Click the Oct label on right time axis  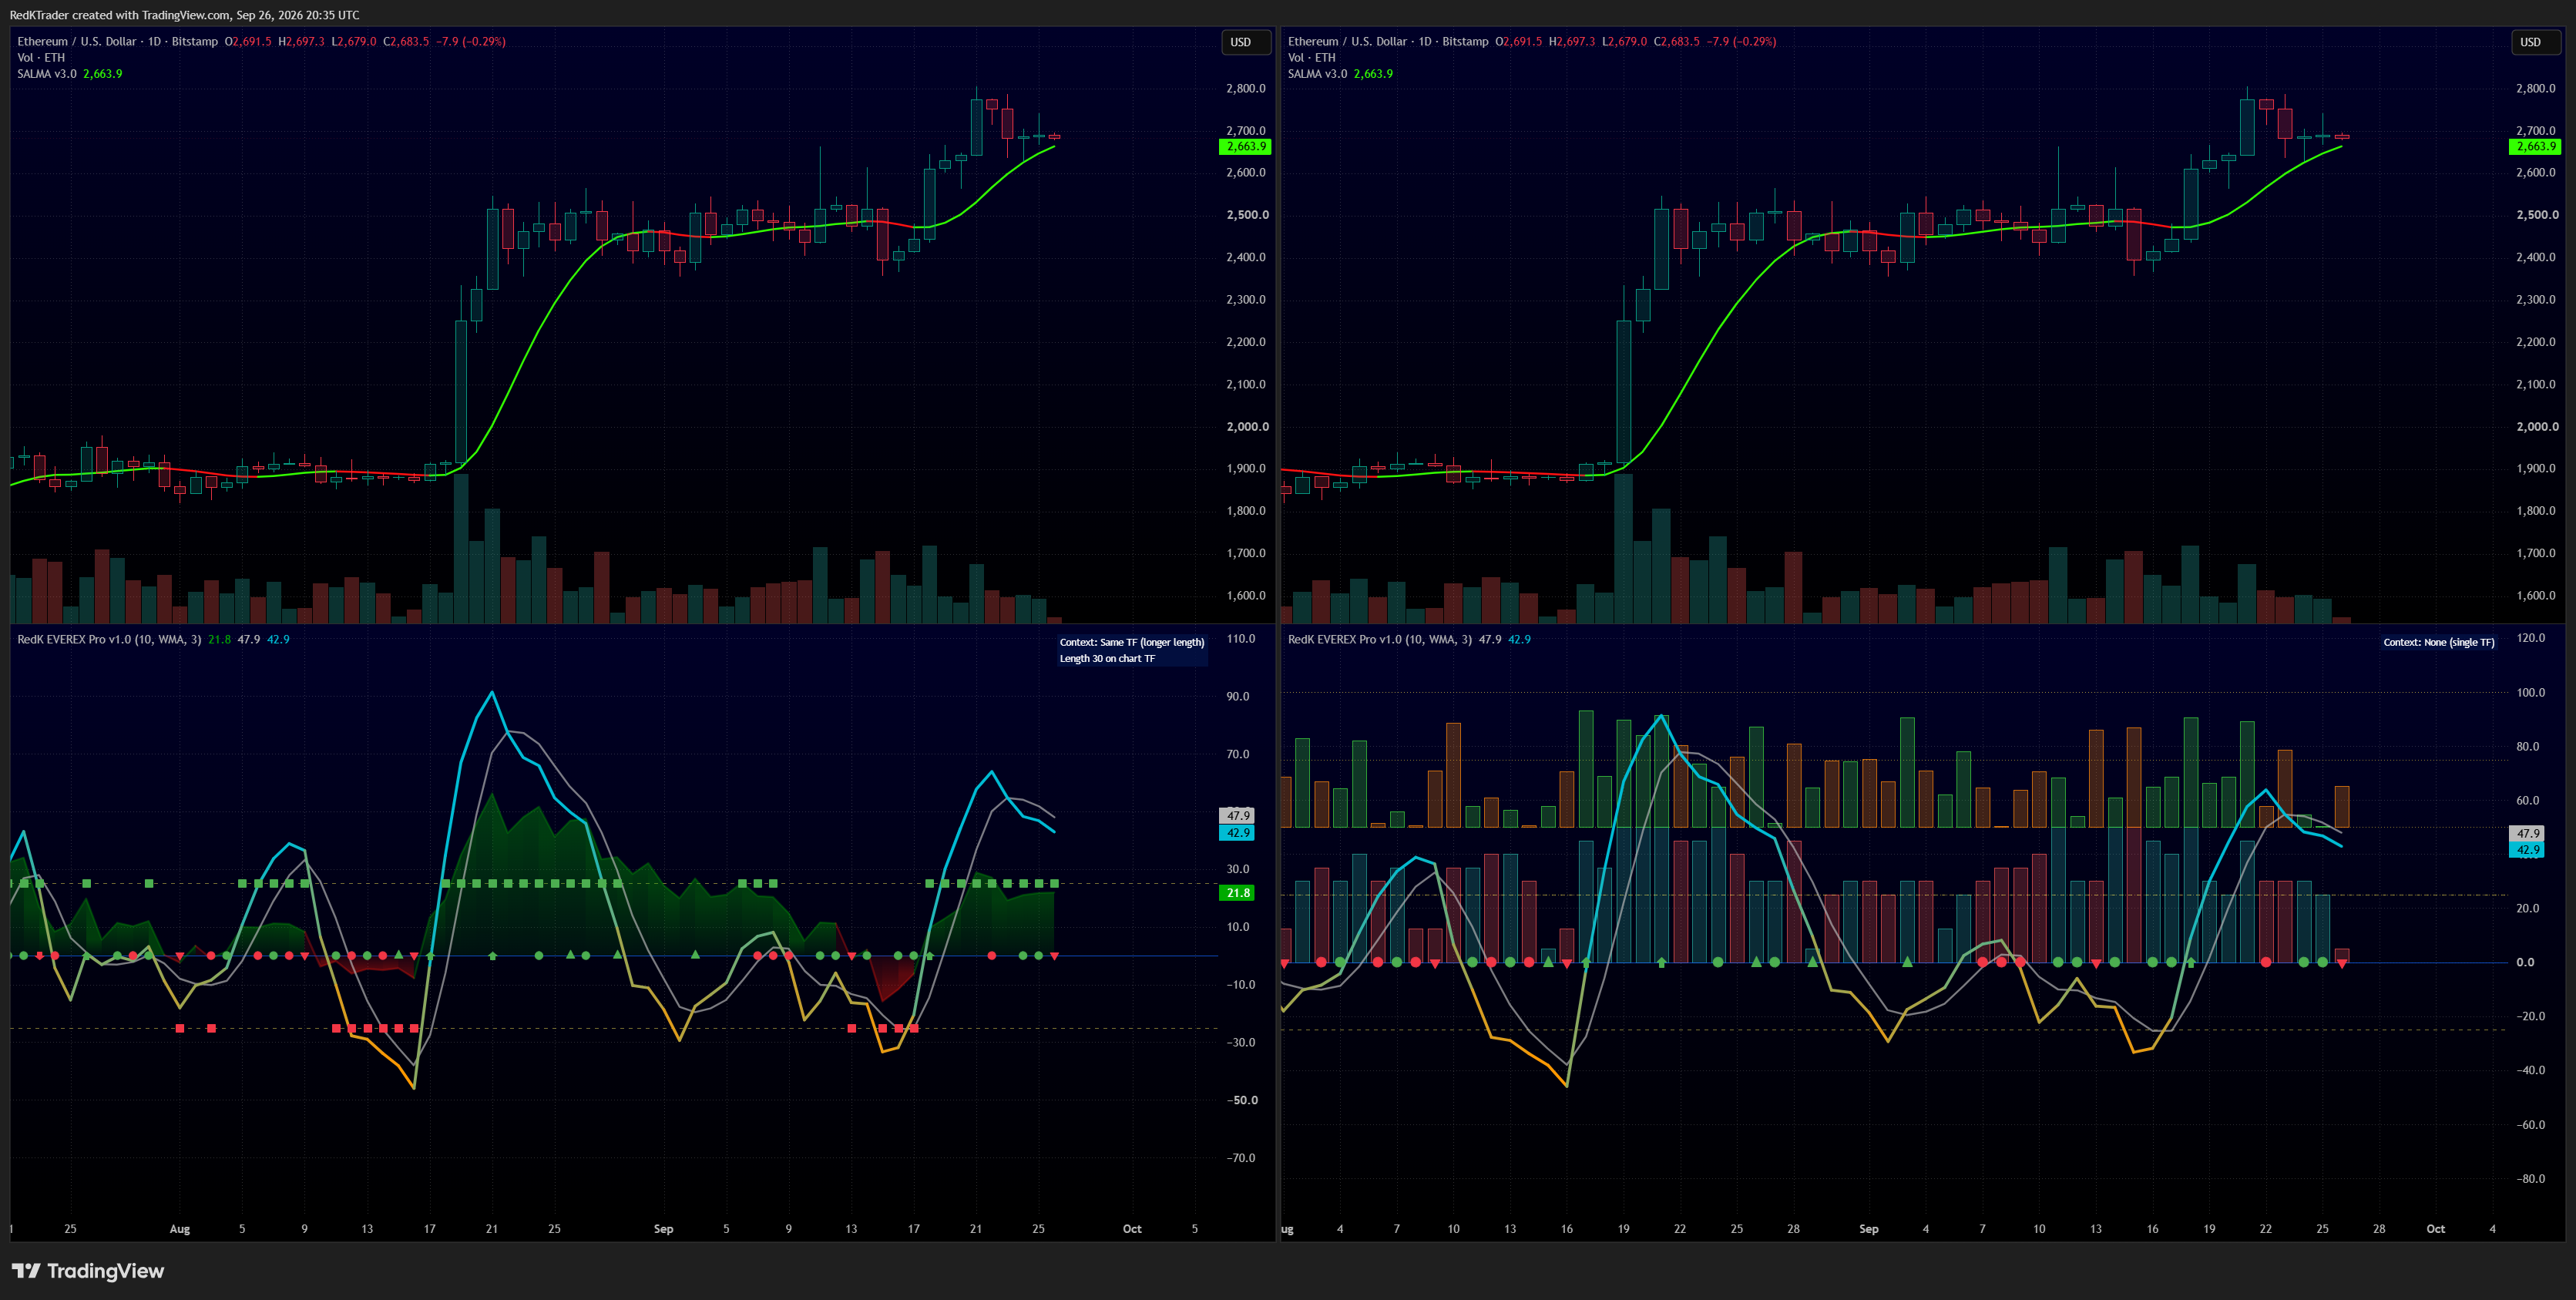(2436, 1229)
